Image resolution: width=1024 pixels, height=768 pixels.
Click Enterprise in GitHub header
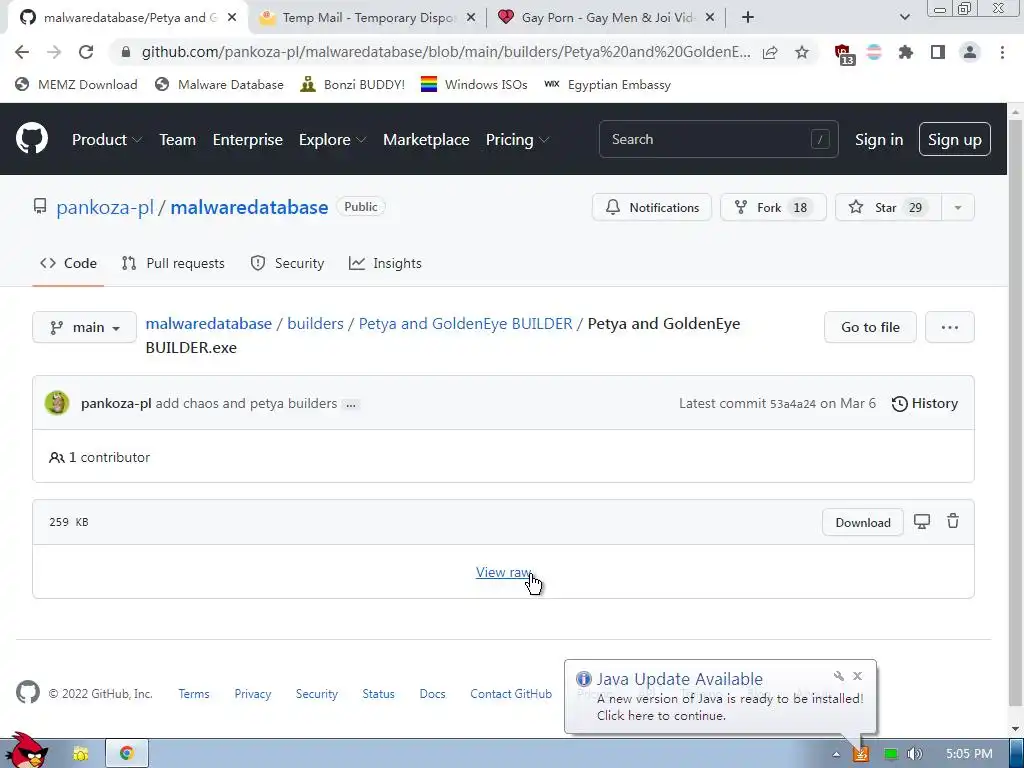[248, 140]
